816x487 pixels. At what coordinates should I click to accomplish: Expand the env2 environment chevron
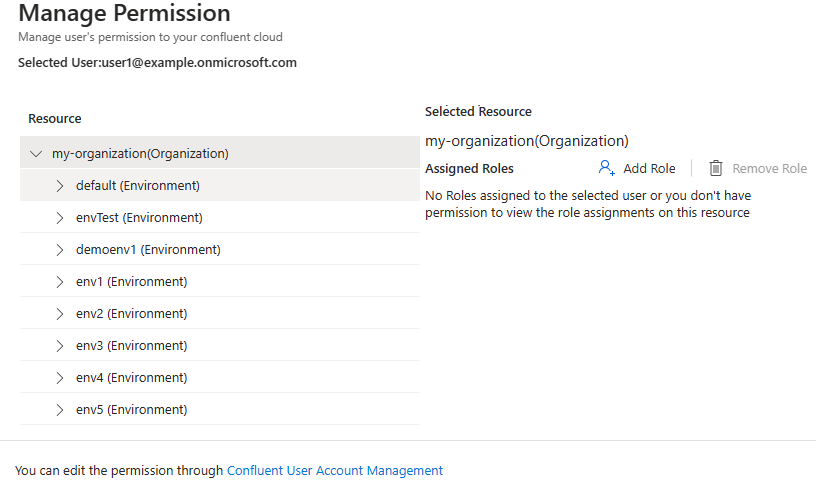point(60,314)
